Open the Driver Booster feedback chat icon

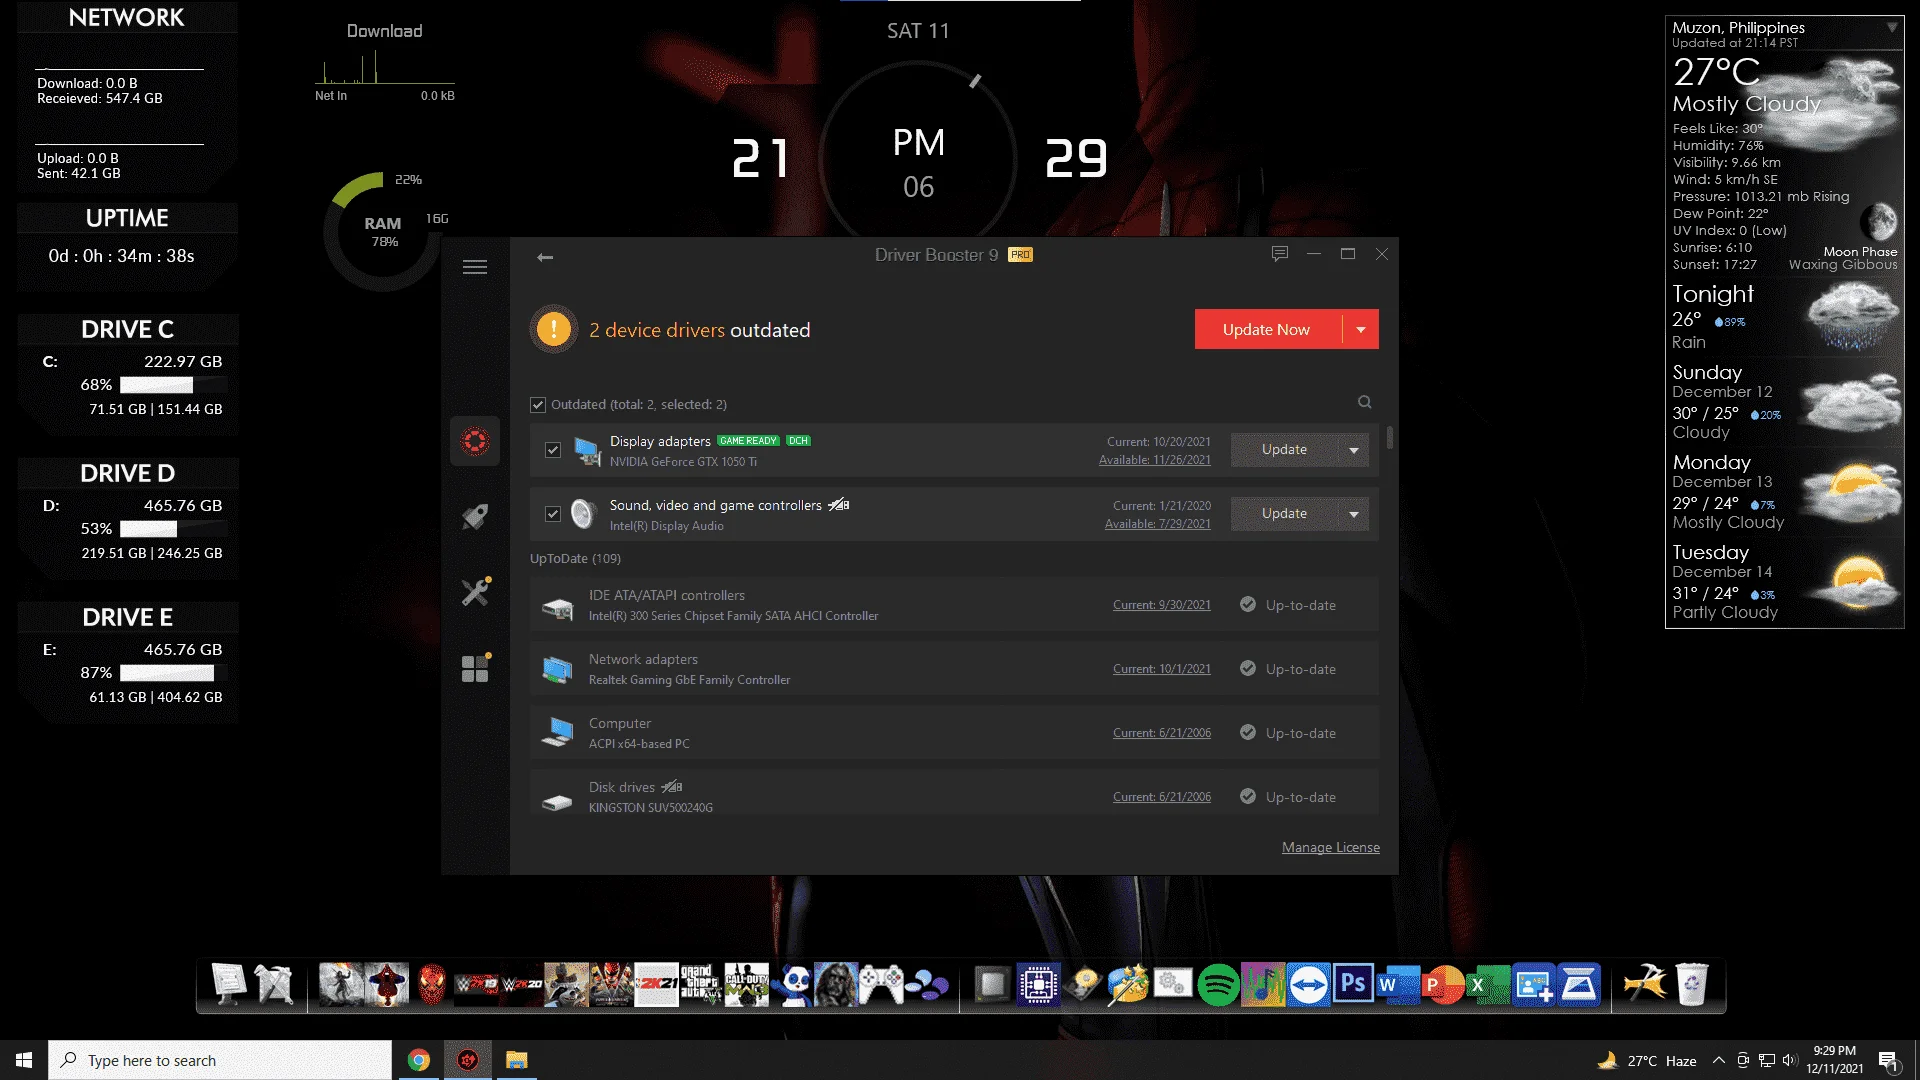pyautogui.click(x=1279, y=254)
